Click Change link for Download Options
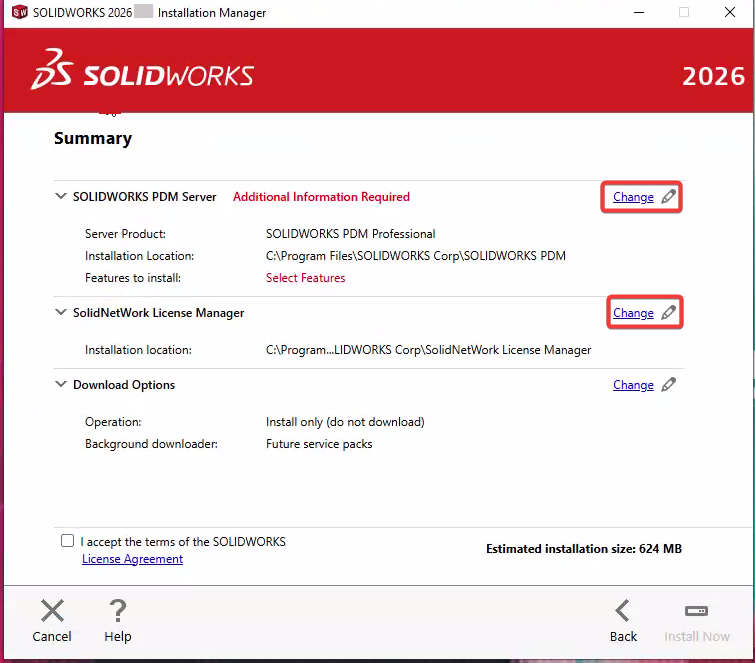 pyautogui.click(x=633, y=385)
